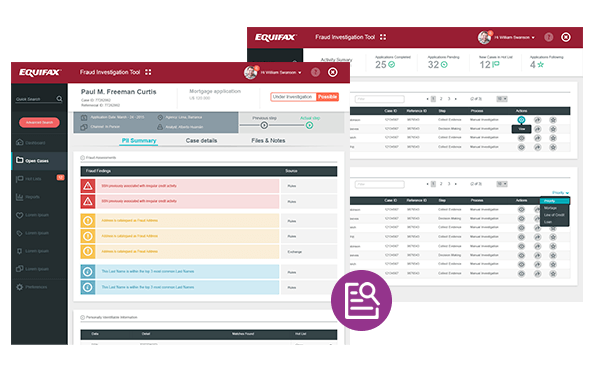Click the Applications Completed check icon
This screenshot has height=365, width=595.
[x=392, y=65]
